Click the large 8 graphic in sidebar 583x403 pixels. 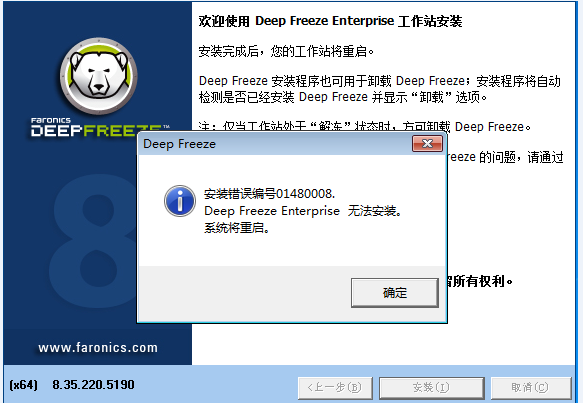point(93,242)
